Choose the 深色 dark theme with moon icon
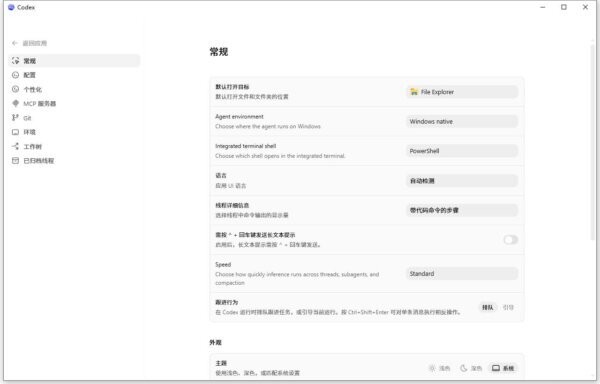The width and height of the screenshot is (600, 384). tap(471, 368)
